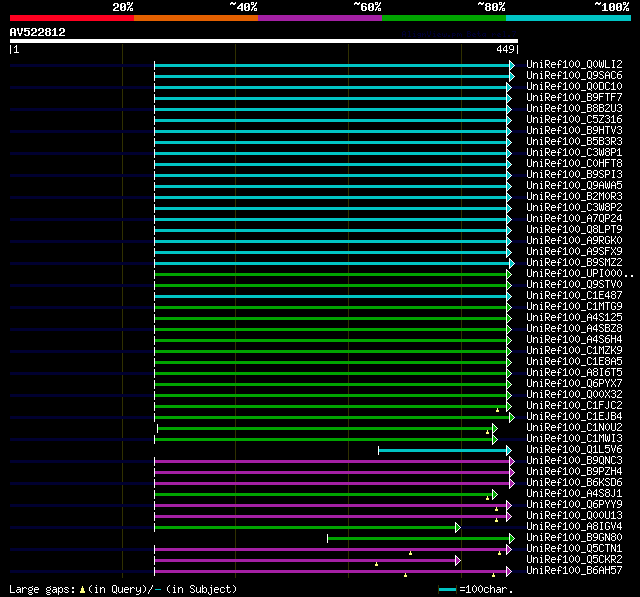640x597 pixels.
Task: Select the UniRef100_A4S6H4 label
Action: click(574, 340)
